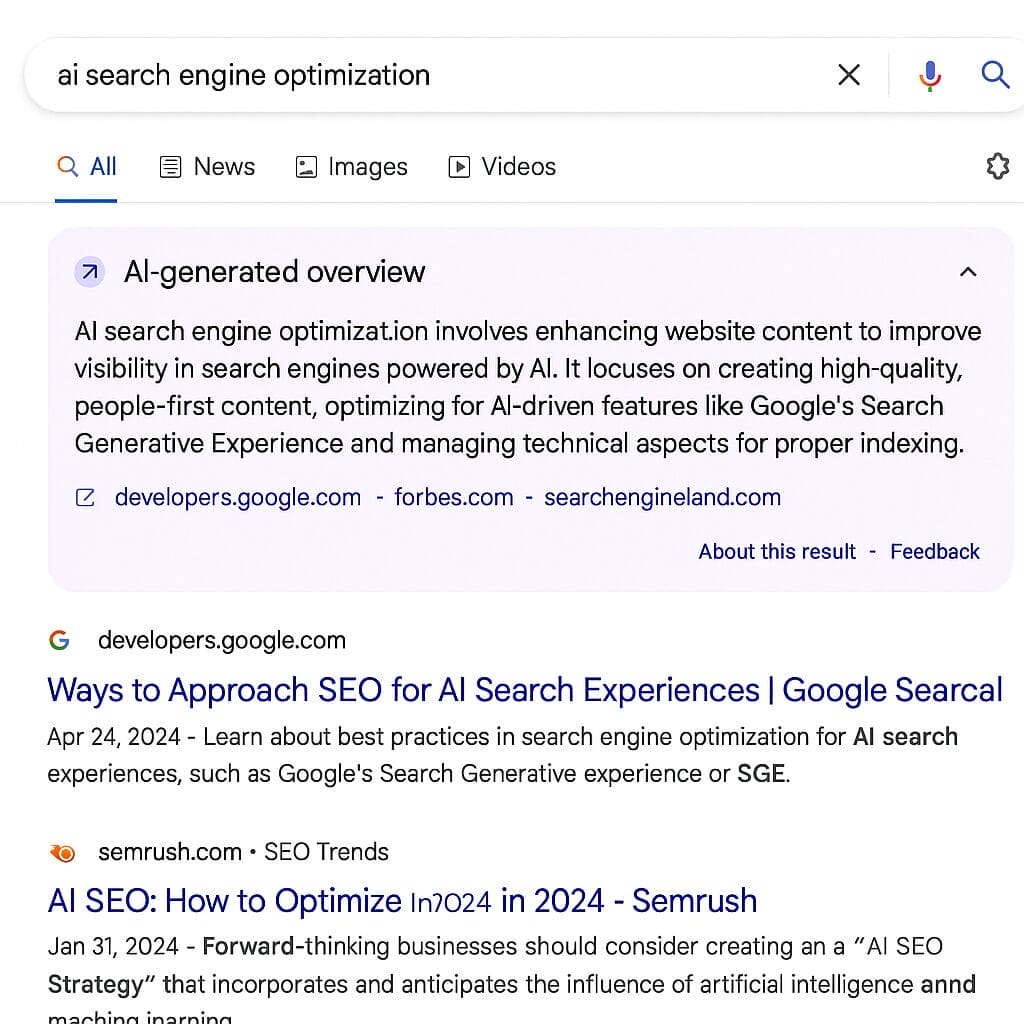
Task: Collapse the AI-generated overview panel
Action: (967, 271)
